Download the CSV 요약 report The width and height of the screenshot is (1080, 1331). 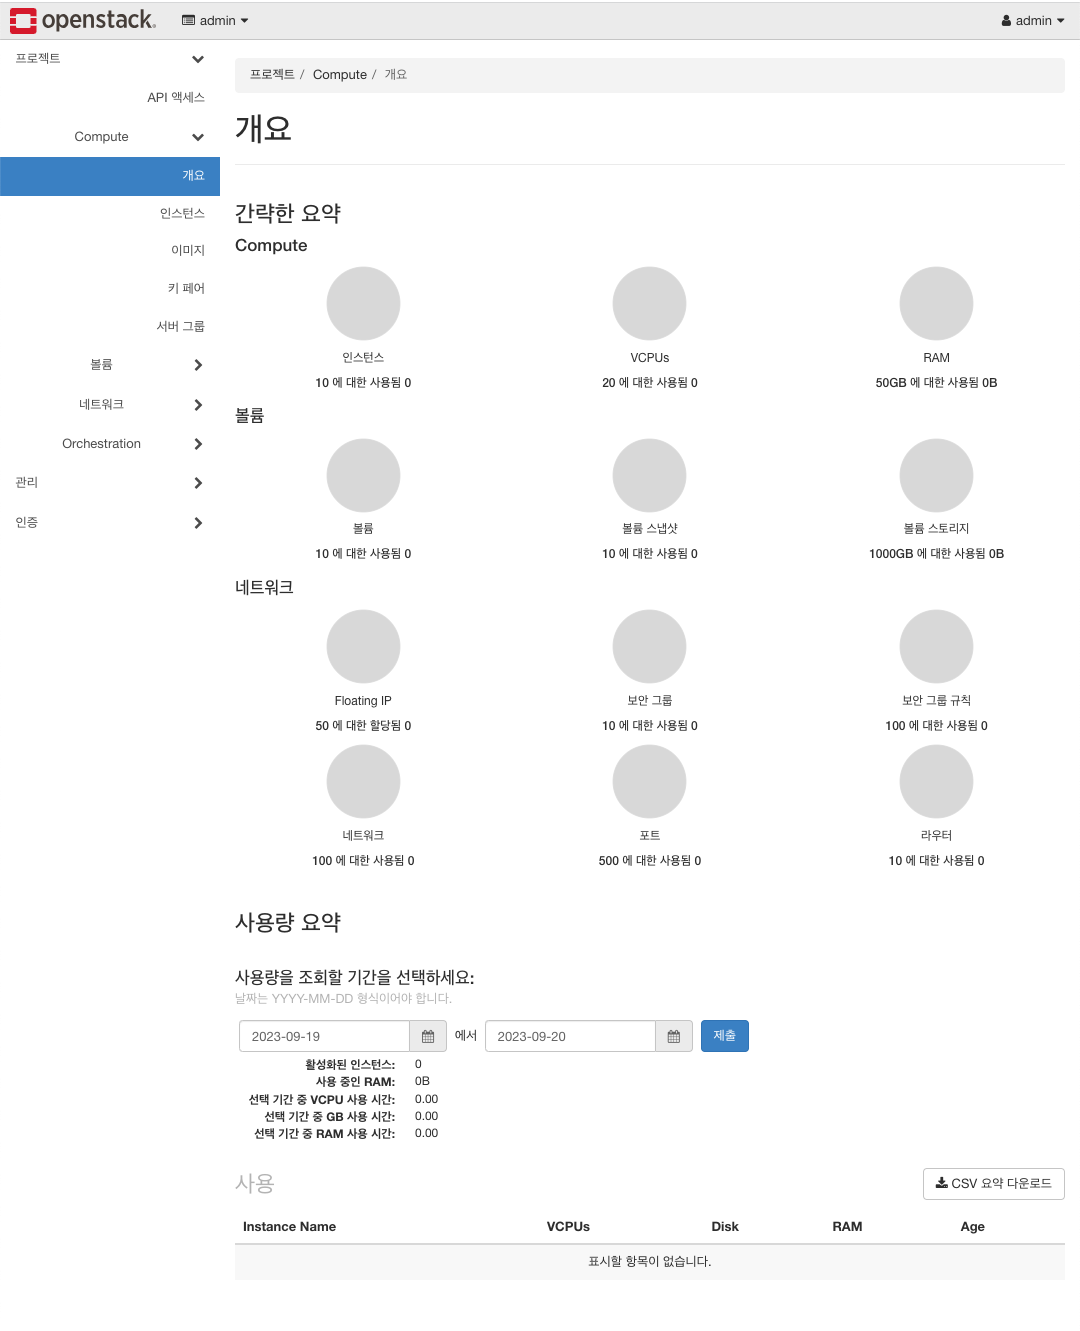[x=993, y=1184]
